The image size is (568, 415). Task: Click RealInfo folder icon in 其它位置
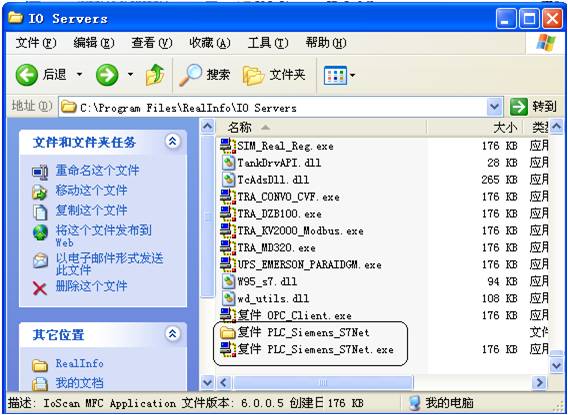(x=40, y=365)
